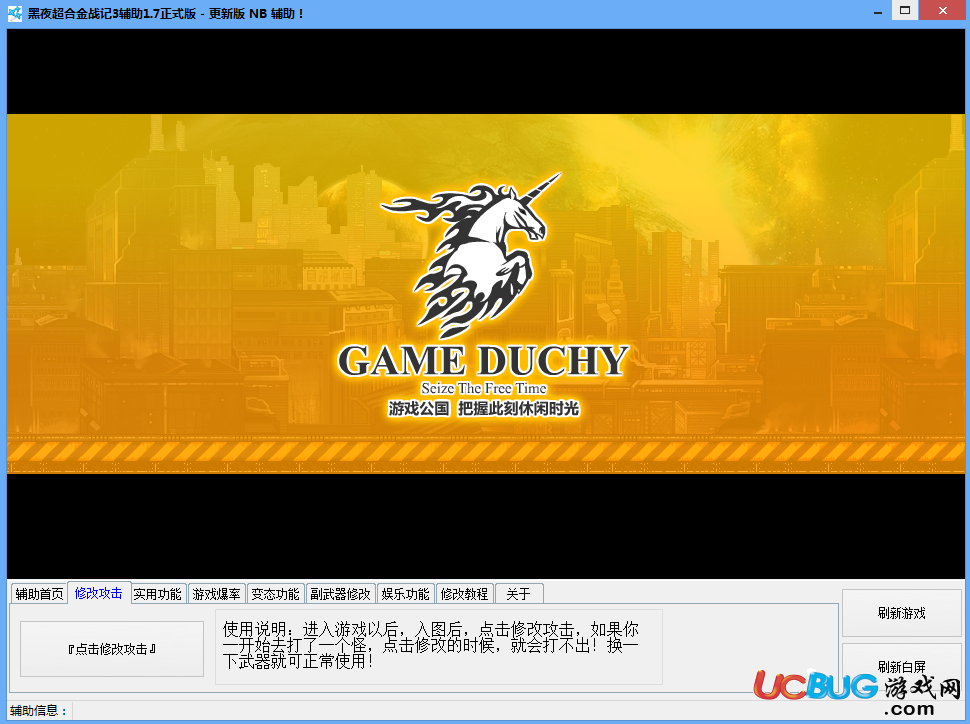Click the app icon in title bar
The image size is (970, 724).
14,13
